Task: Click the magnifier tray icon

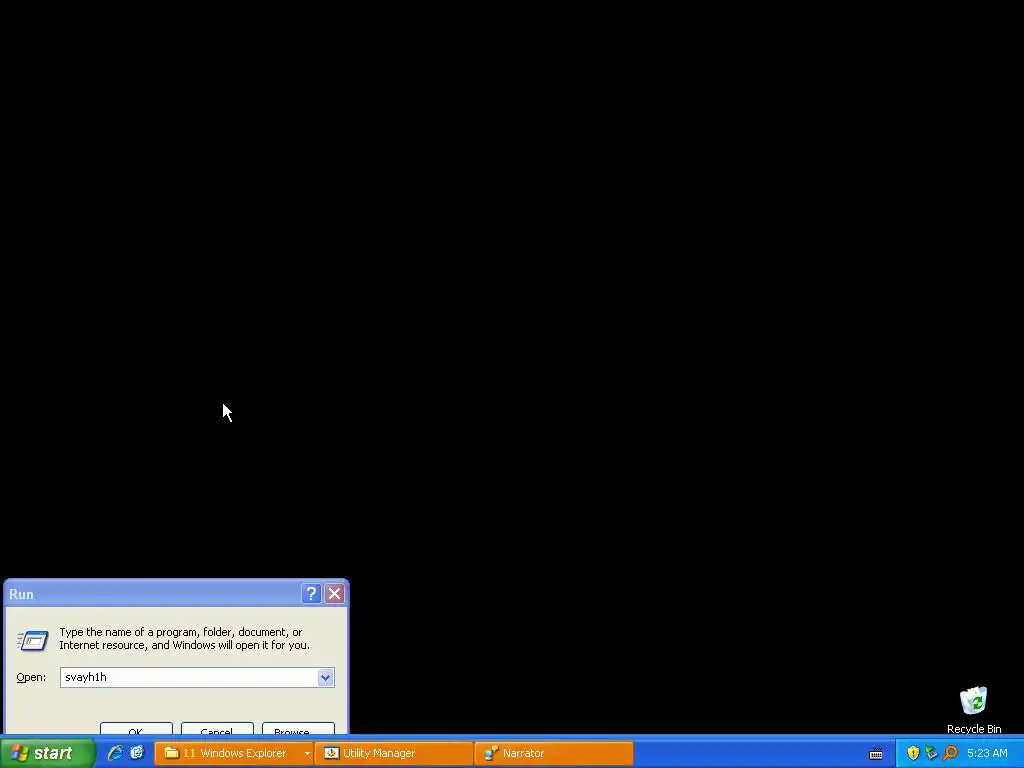Action: pos(950,753)
